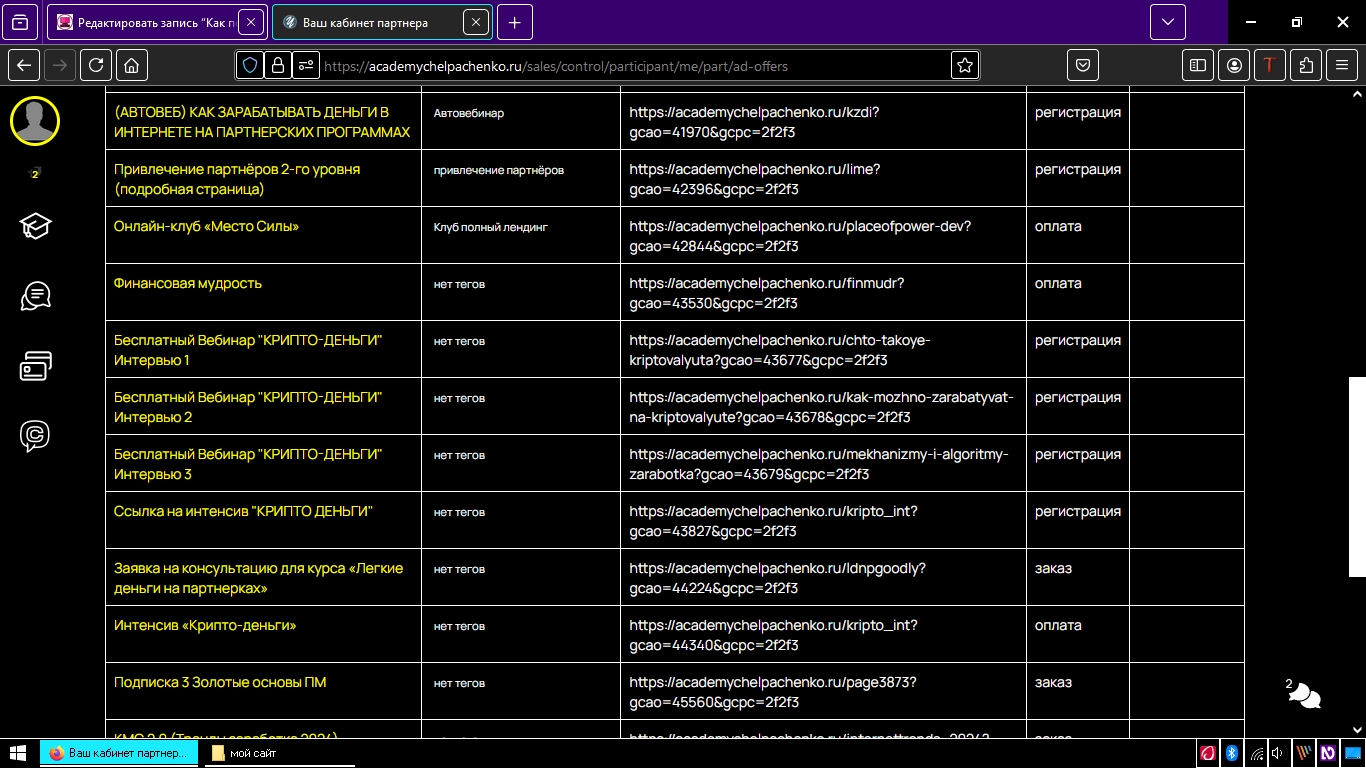Show site security lock information
The height and width of the screenshot is (768, 1366).
click(278, 65)
